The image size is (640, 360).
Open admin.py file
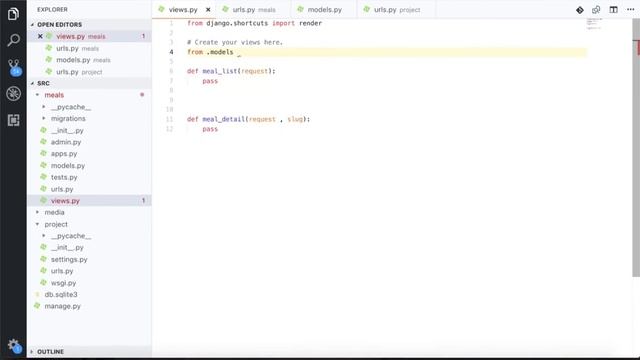click(x=66, y=142)
